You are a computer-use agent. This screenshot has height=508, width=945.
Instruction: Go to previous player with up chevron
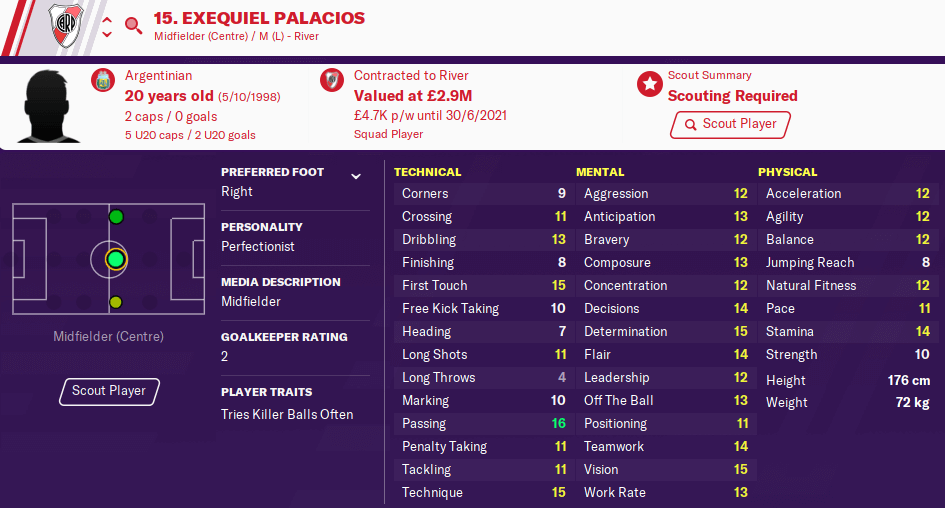pos(107,20)
